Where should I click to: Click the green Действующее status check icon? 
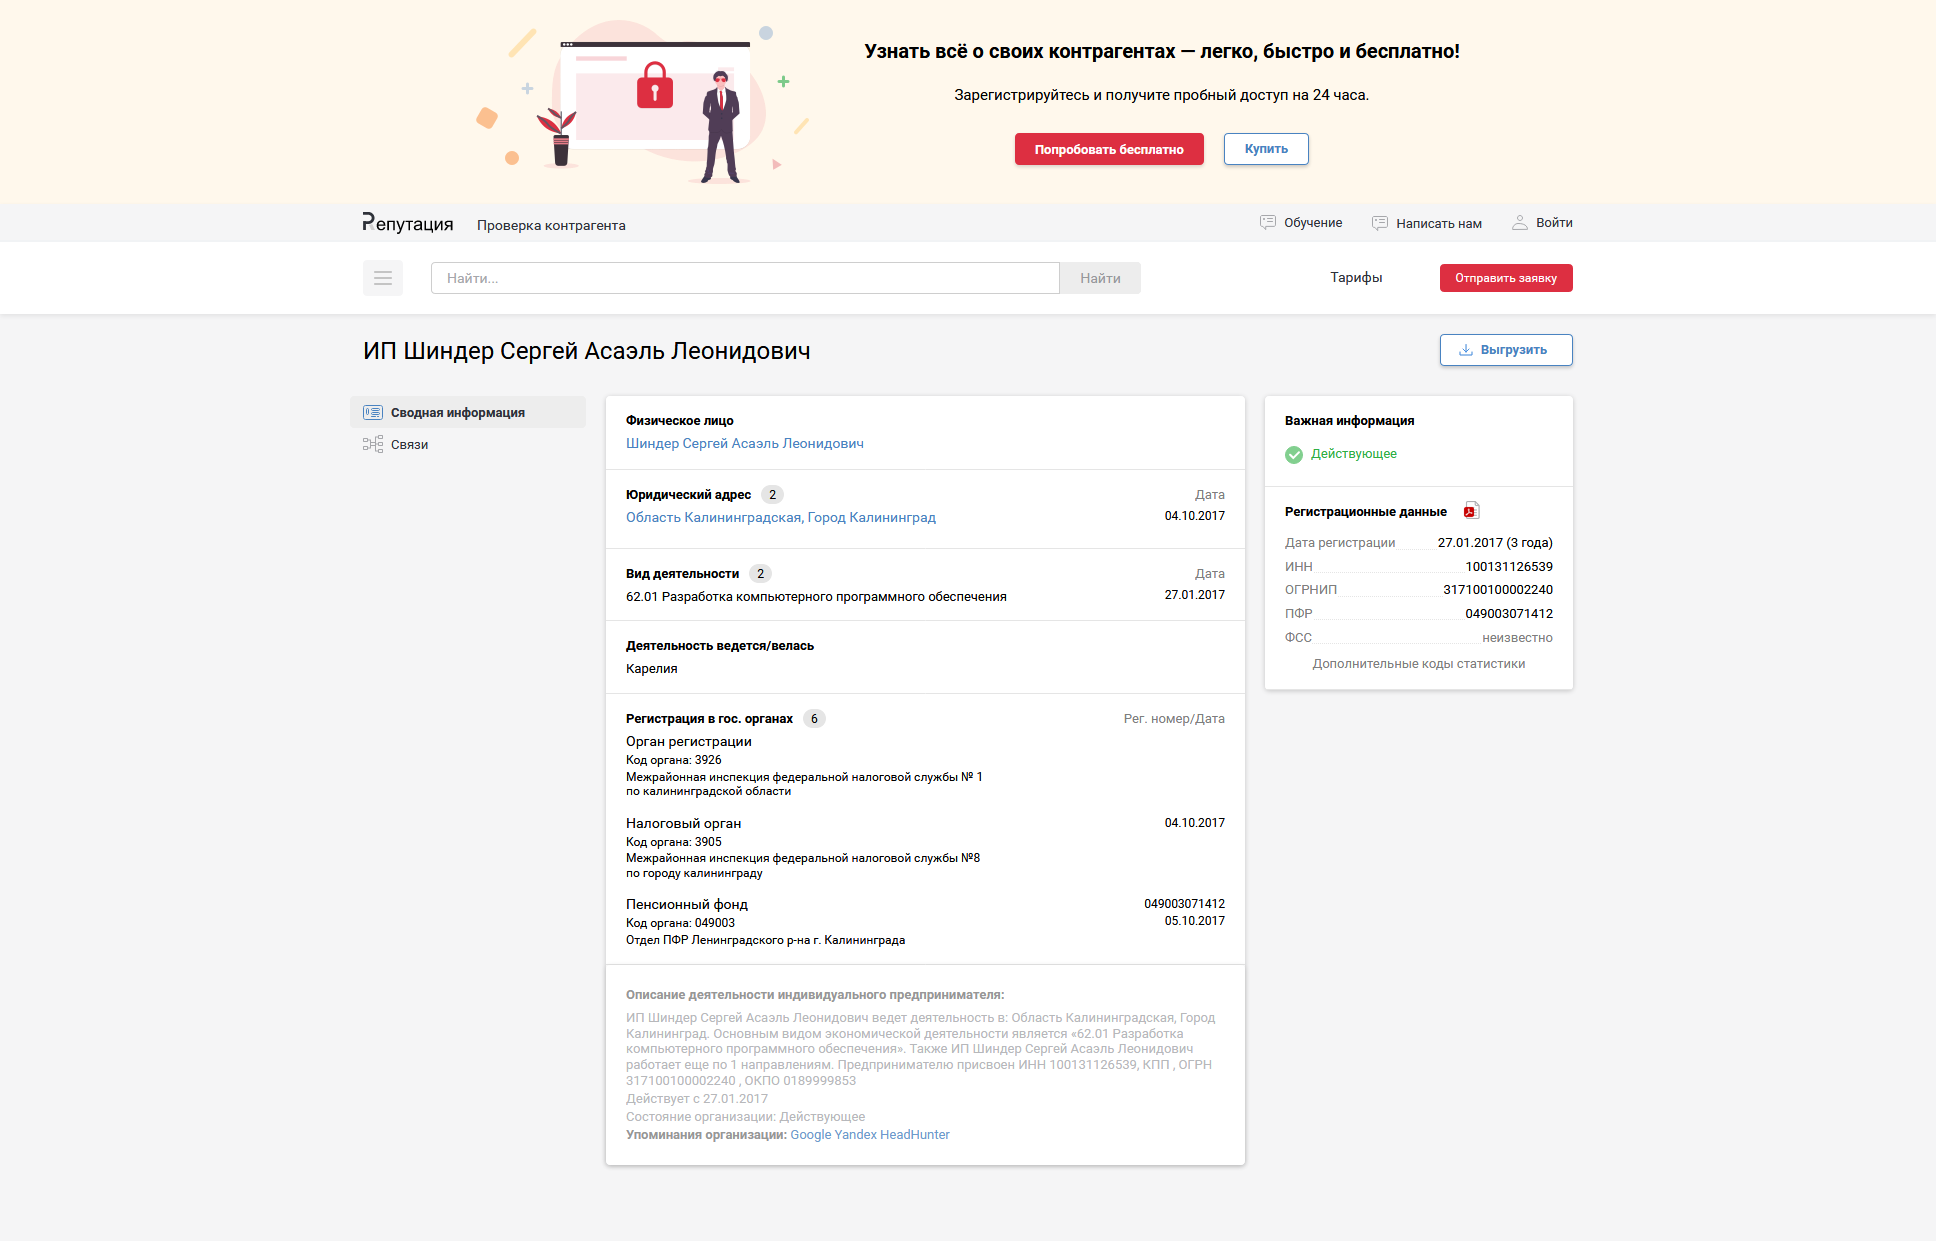click(1294, 454)
